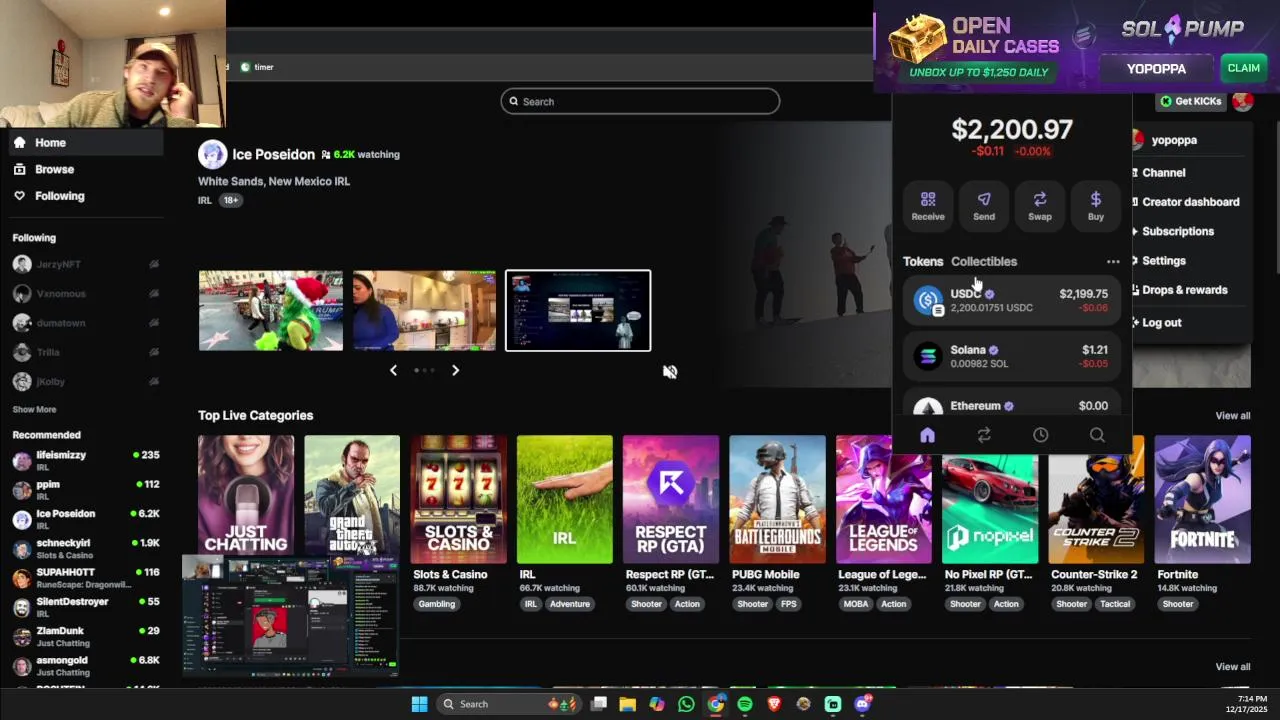Choose Log out in user menu
Image resolution: width=1280 pixels, height=720 pixels.
tap(1161, 322)
